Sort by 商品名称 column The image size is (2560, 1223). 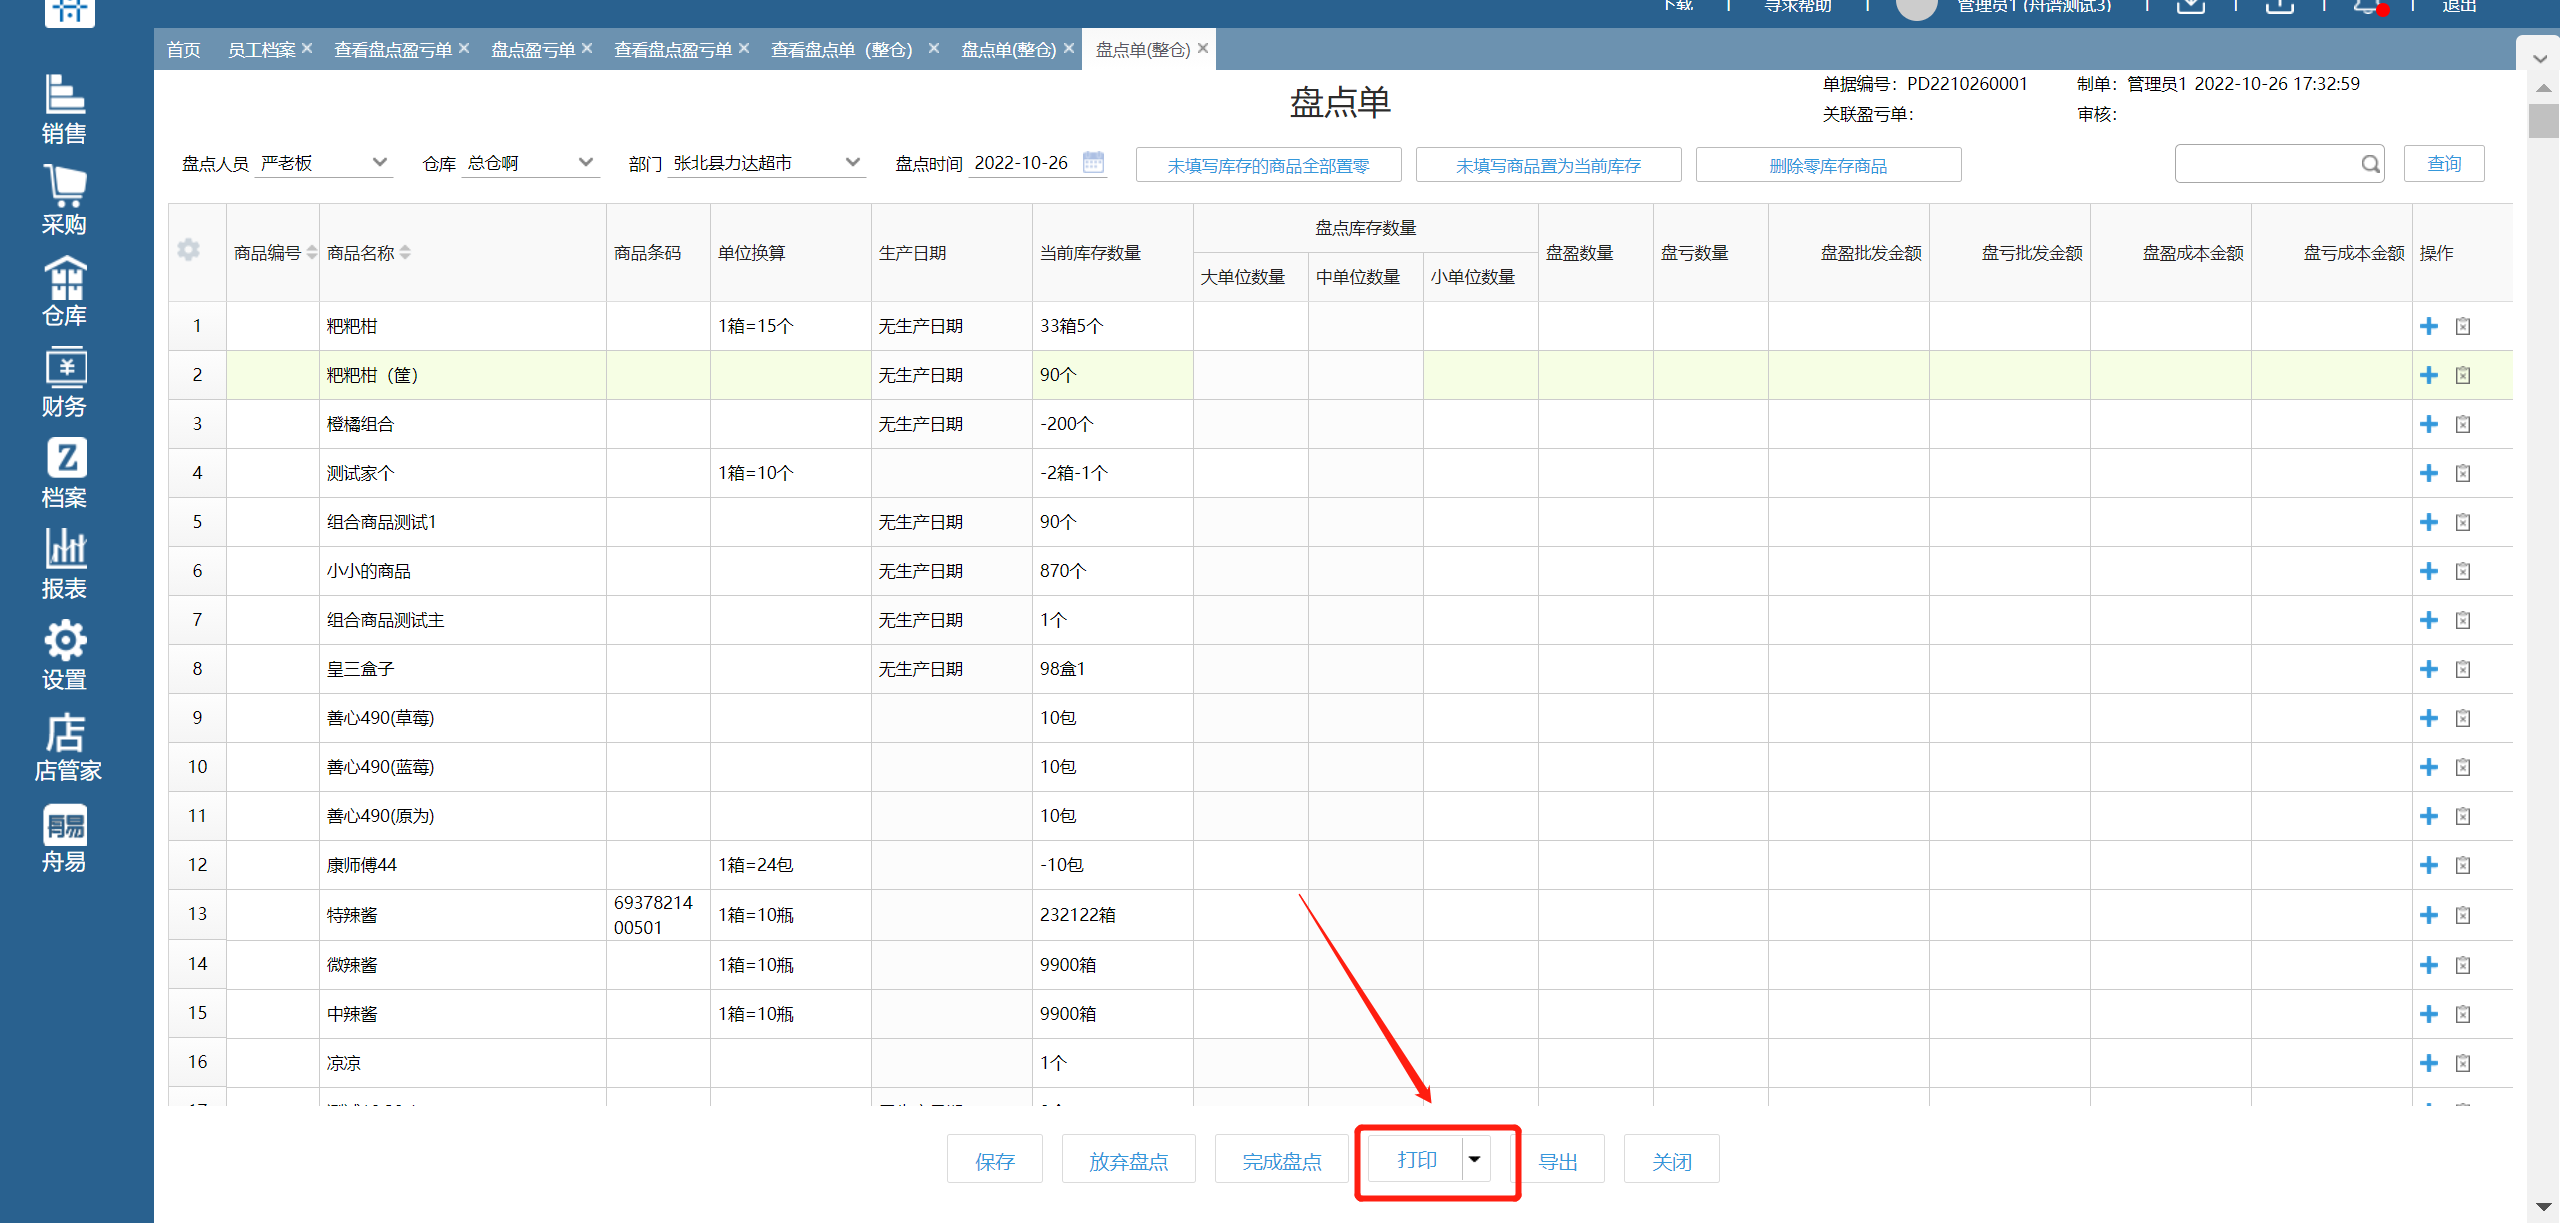405,253
